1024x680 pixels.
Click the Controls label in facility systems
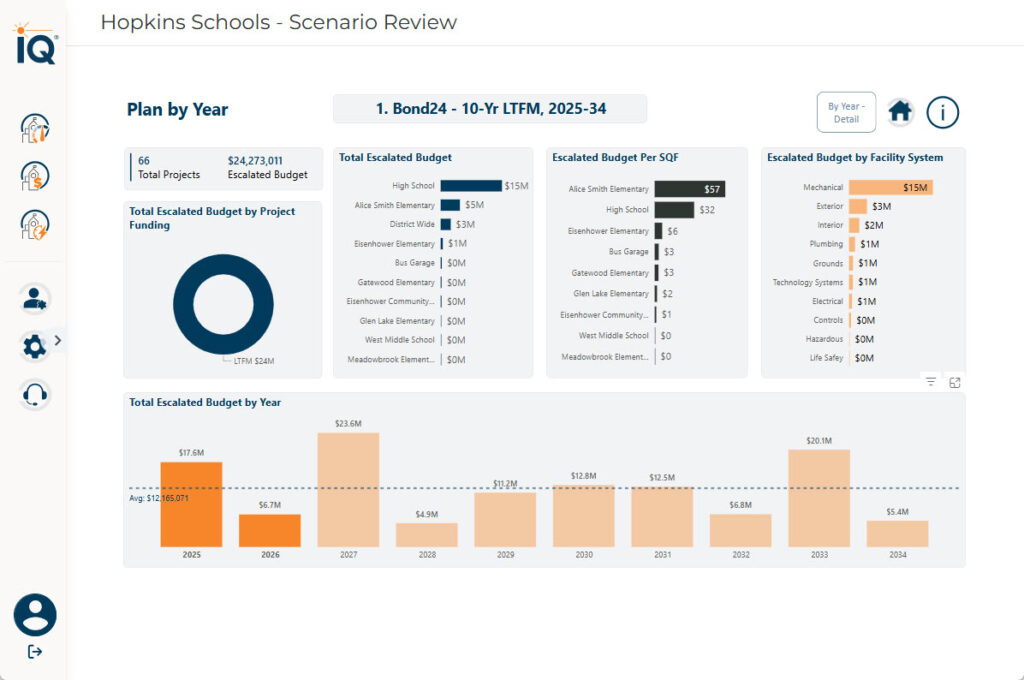[x=828, y=320]
